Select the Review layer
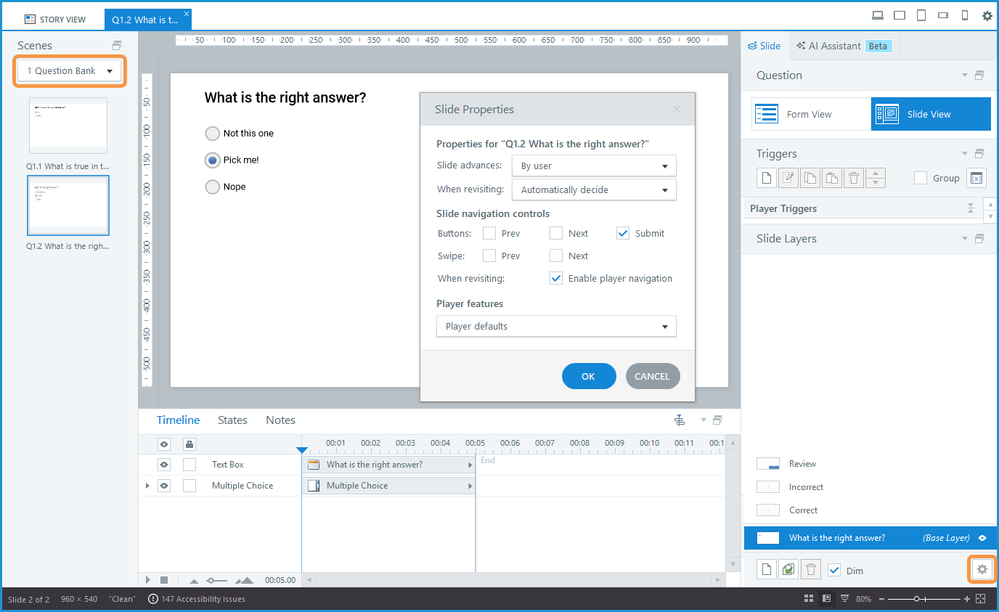This screenshot has width=999, height=612. pos(802,464)
